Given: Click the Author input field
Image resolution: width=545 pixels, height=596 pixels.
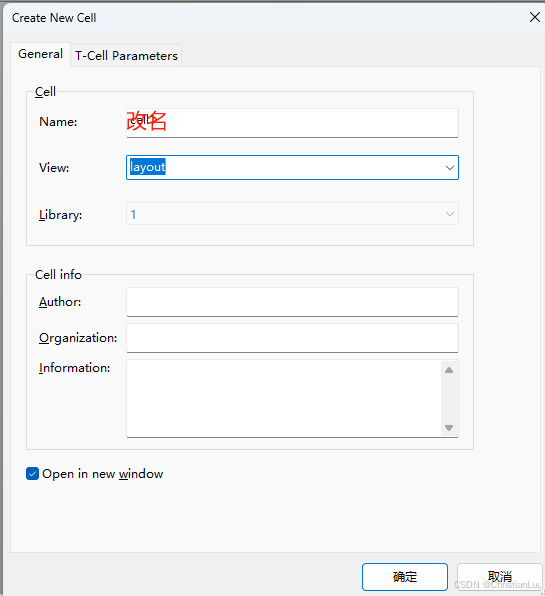Looking at the screenshot, I should coord(292,302).
